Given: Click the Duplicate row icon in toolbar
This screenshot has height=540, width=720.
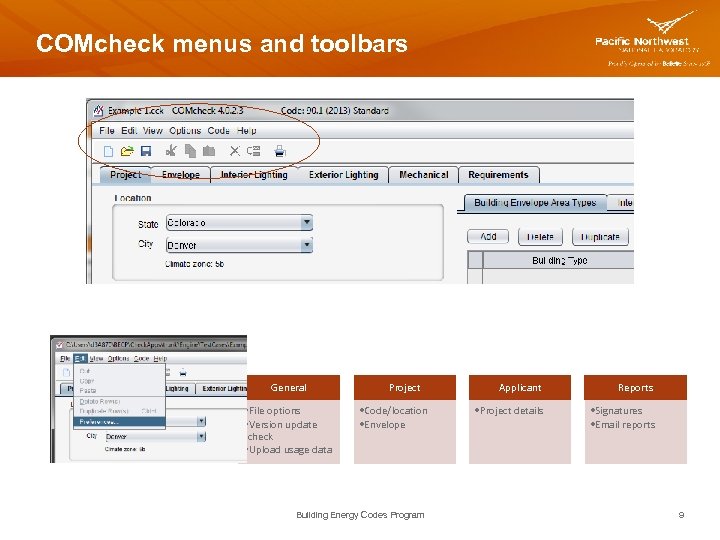Looking at the screenshot, I should pos(253,151).
